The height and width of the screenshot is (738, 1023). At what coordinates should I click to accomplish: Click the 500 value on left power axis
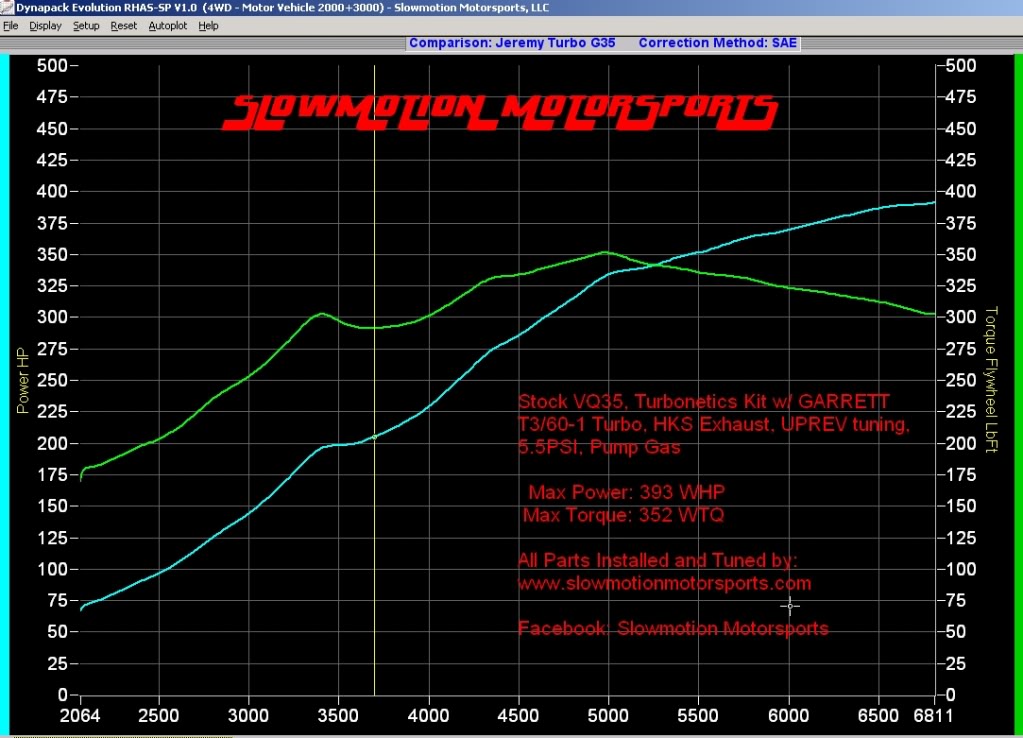click(52, 65)
